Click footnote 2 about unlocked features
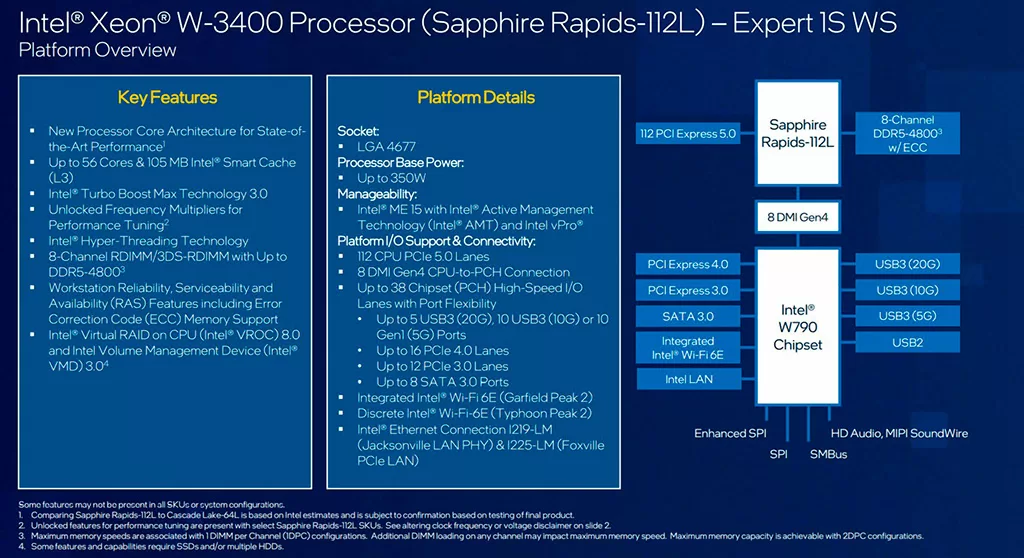The height and width of the screenshot is (558, 1024). coord(314,525)
